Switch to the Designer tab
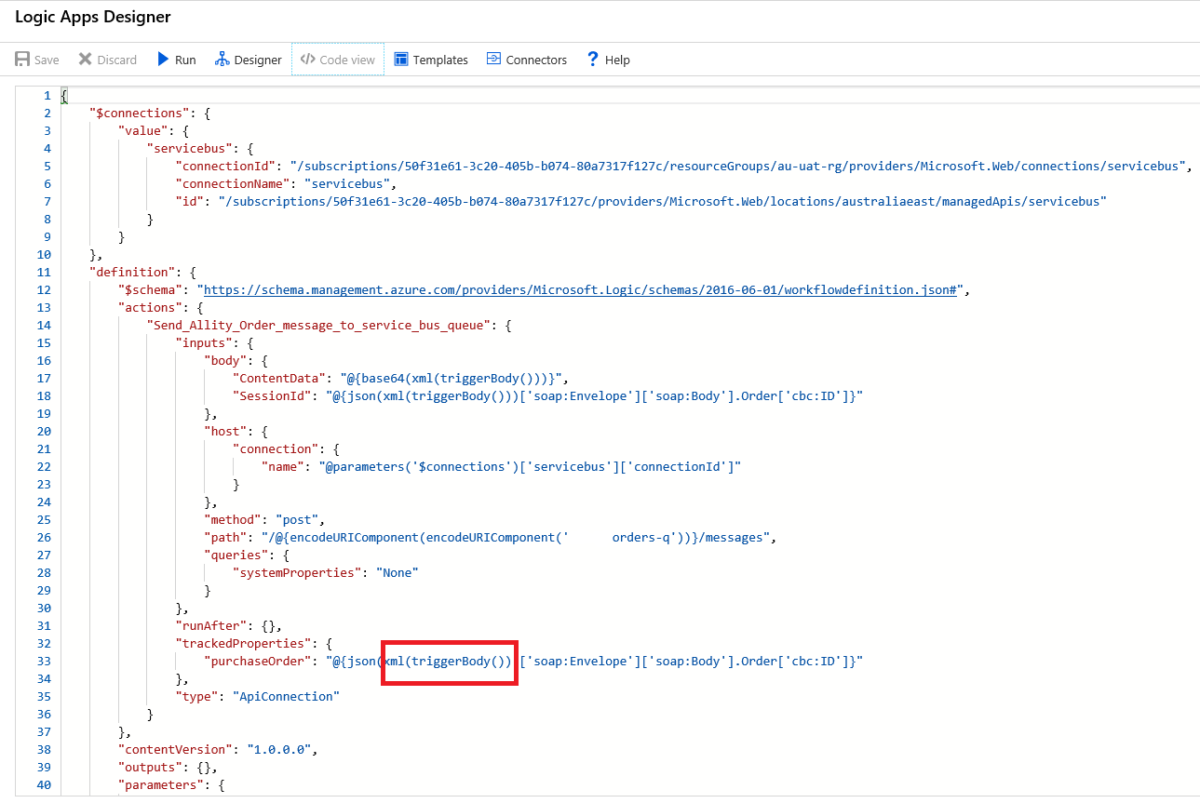 pyautogui.click(x=248, y=59)
